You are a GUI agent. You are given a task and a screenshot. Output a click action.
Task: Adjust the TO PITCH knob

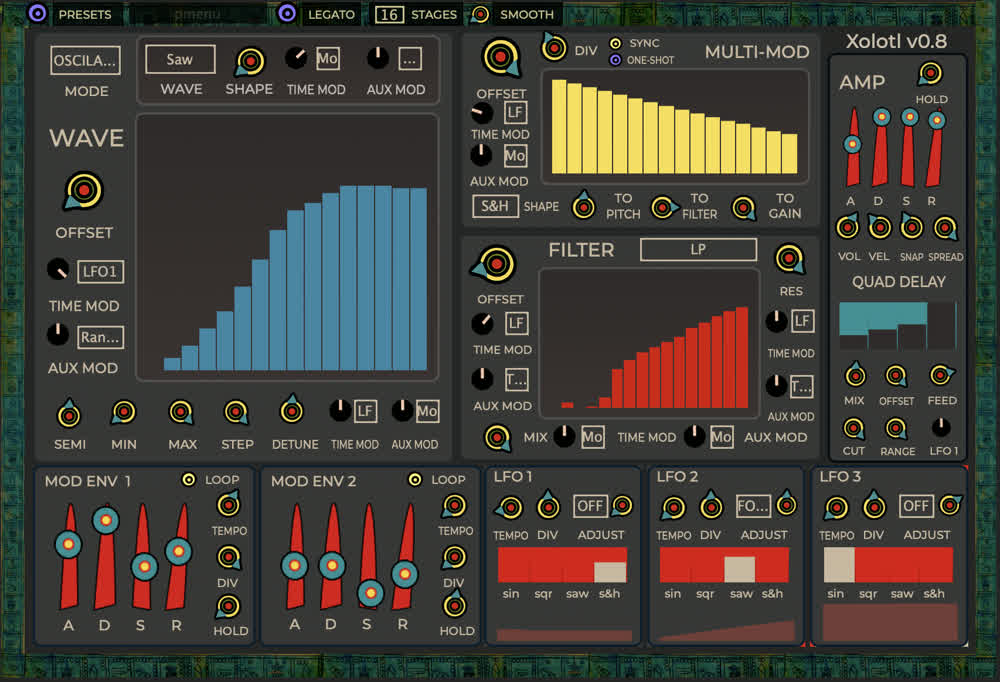[x=583, y=206]
